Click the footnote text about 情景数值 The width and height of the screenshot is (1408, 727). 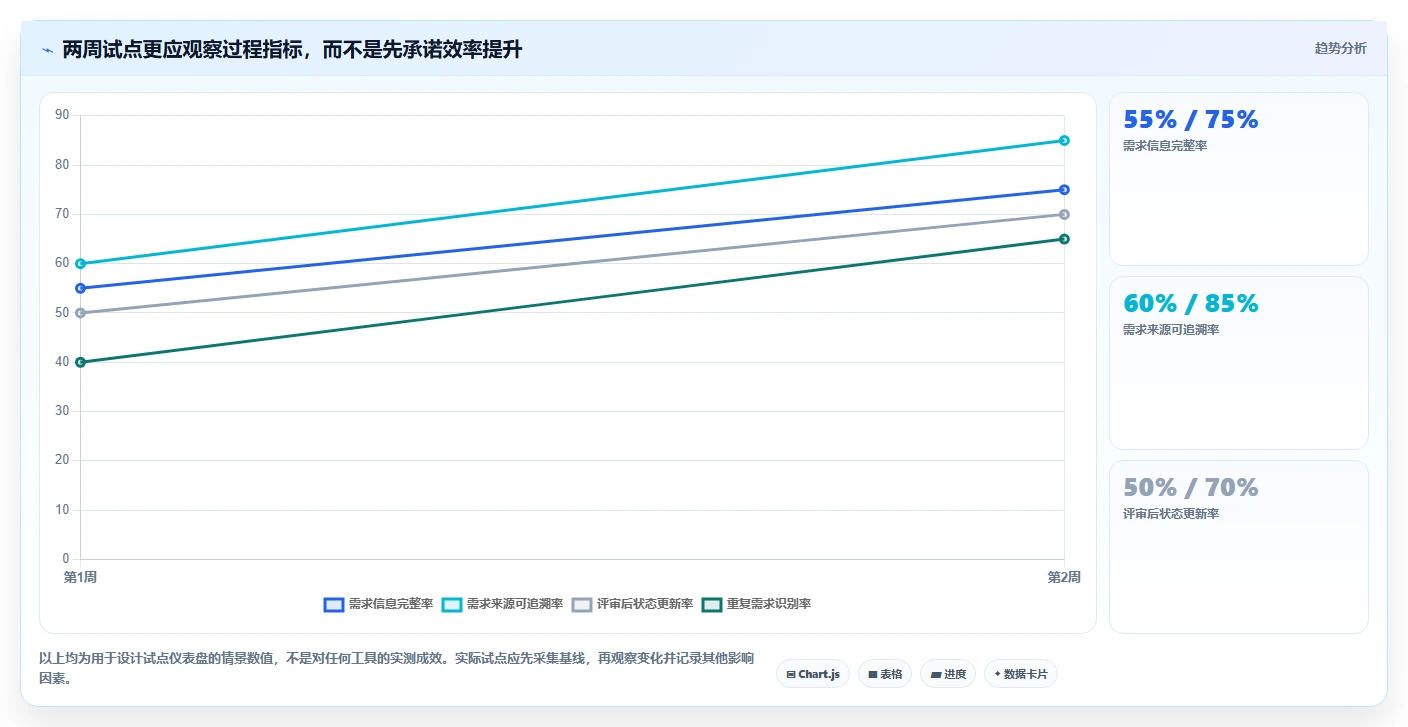[x=396, y=668]
